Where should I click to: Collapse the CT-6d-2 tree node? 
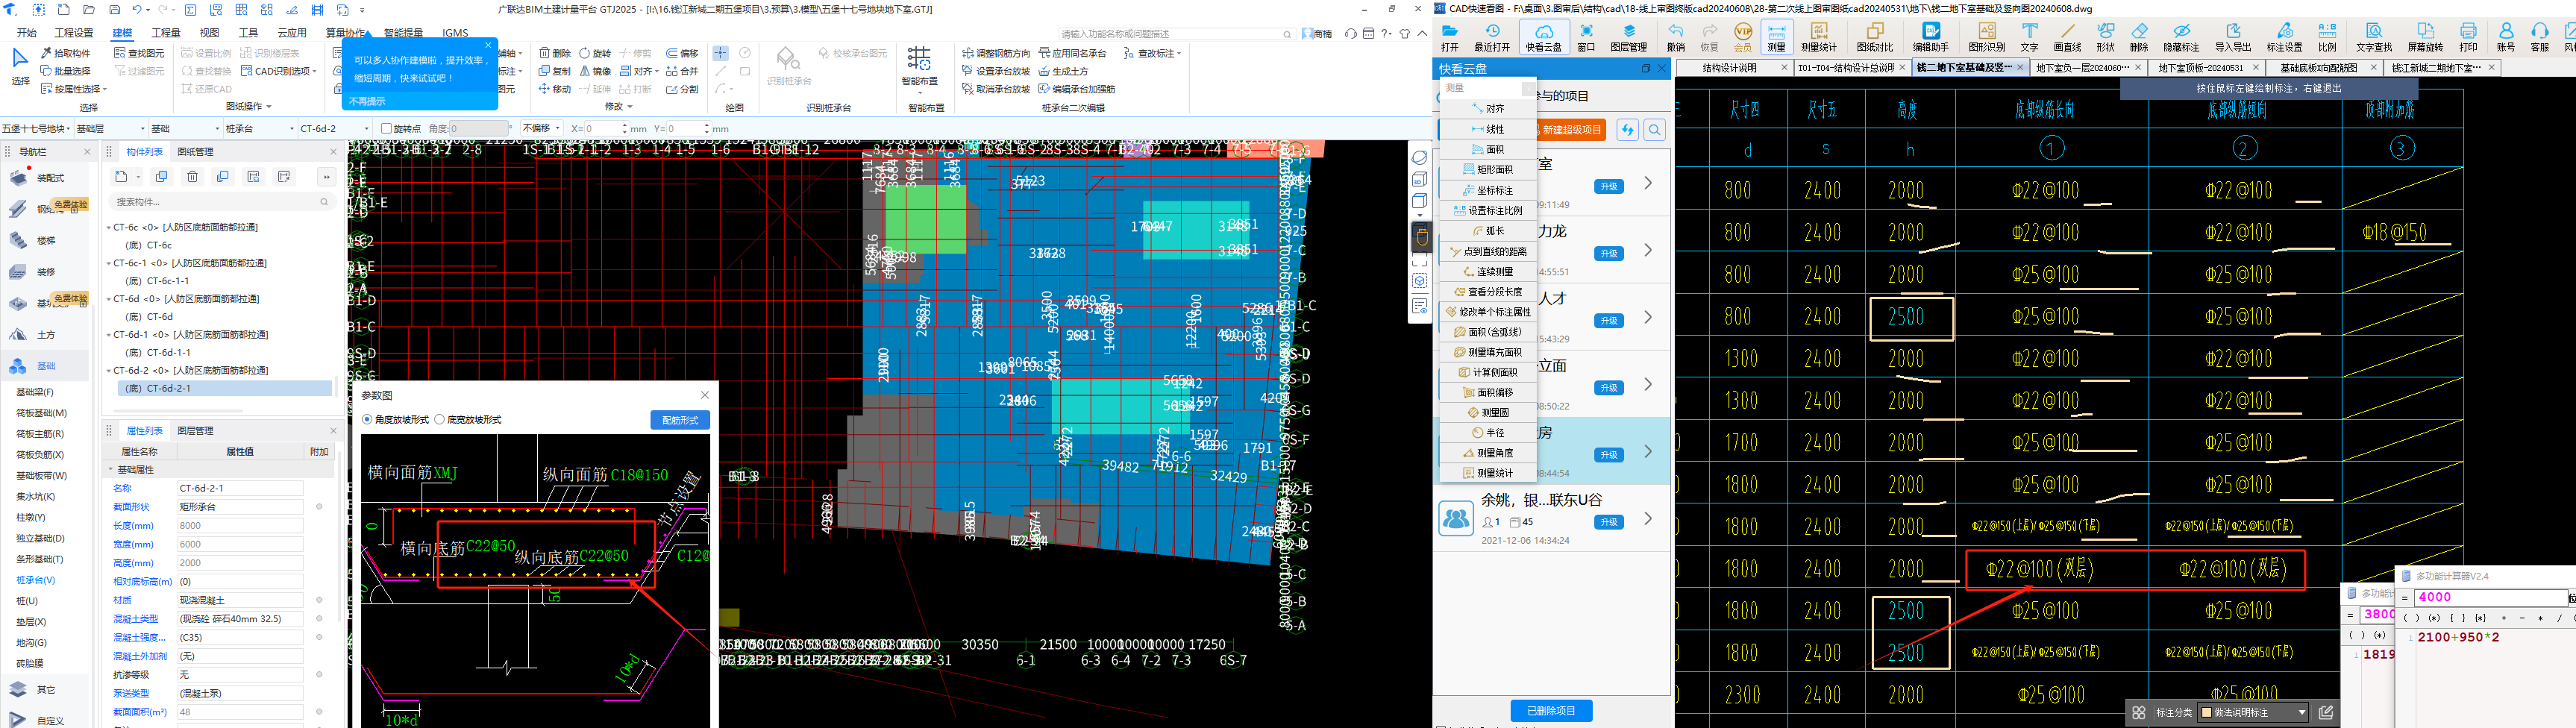click(x=109, y=370)
